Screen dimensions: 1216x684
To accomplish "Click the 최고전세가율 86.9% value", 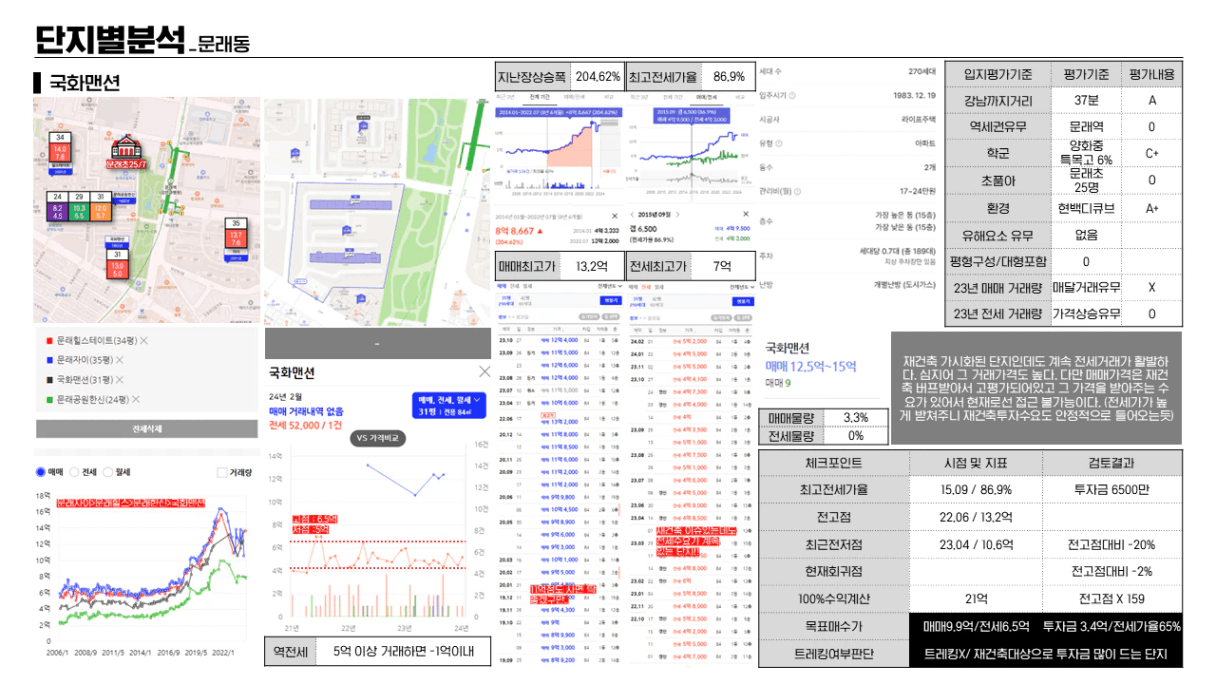I will coord(729,77).
